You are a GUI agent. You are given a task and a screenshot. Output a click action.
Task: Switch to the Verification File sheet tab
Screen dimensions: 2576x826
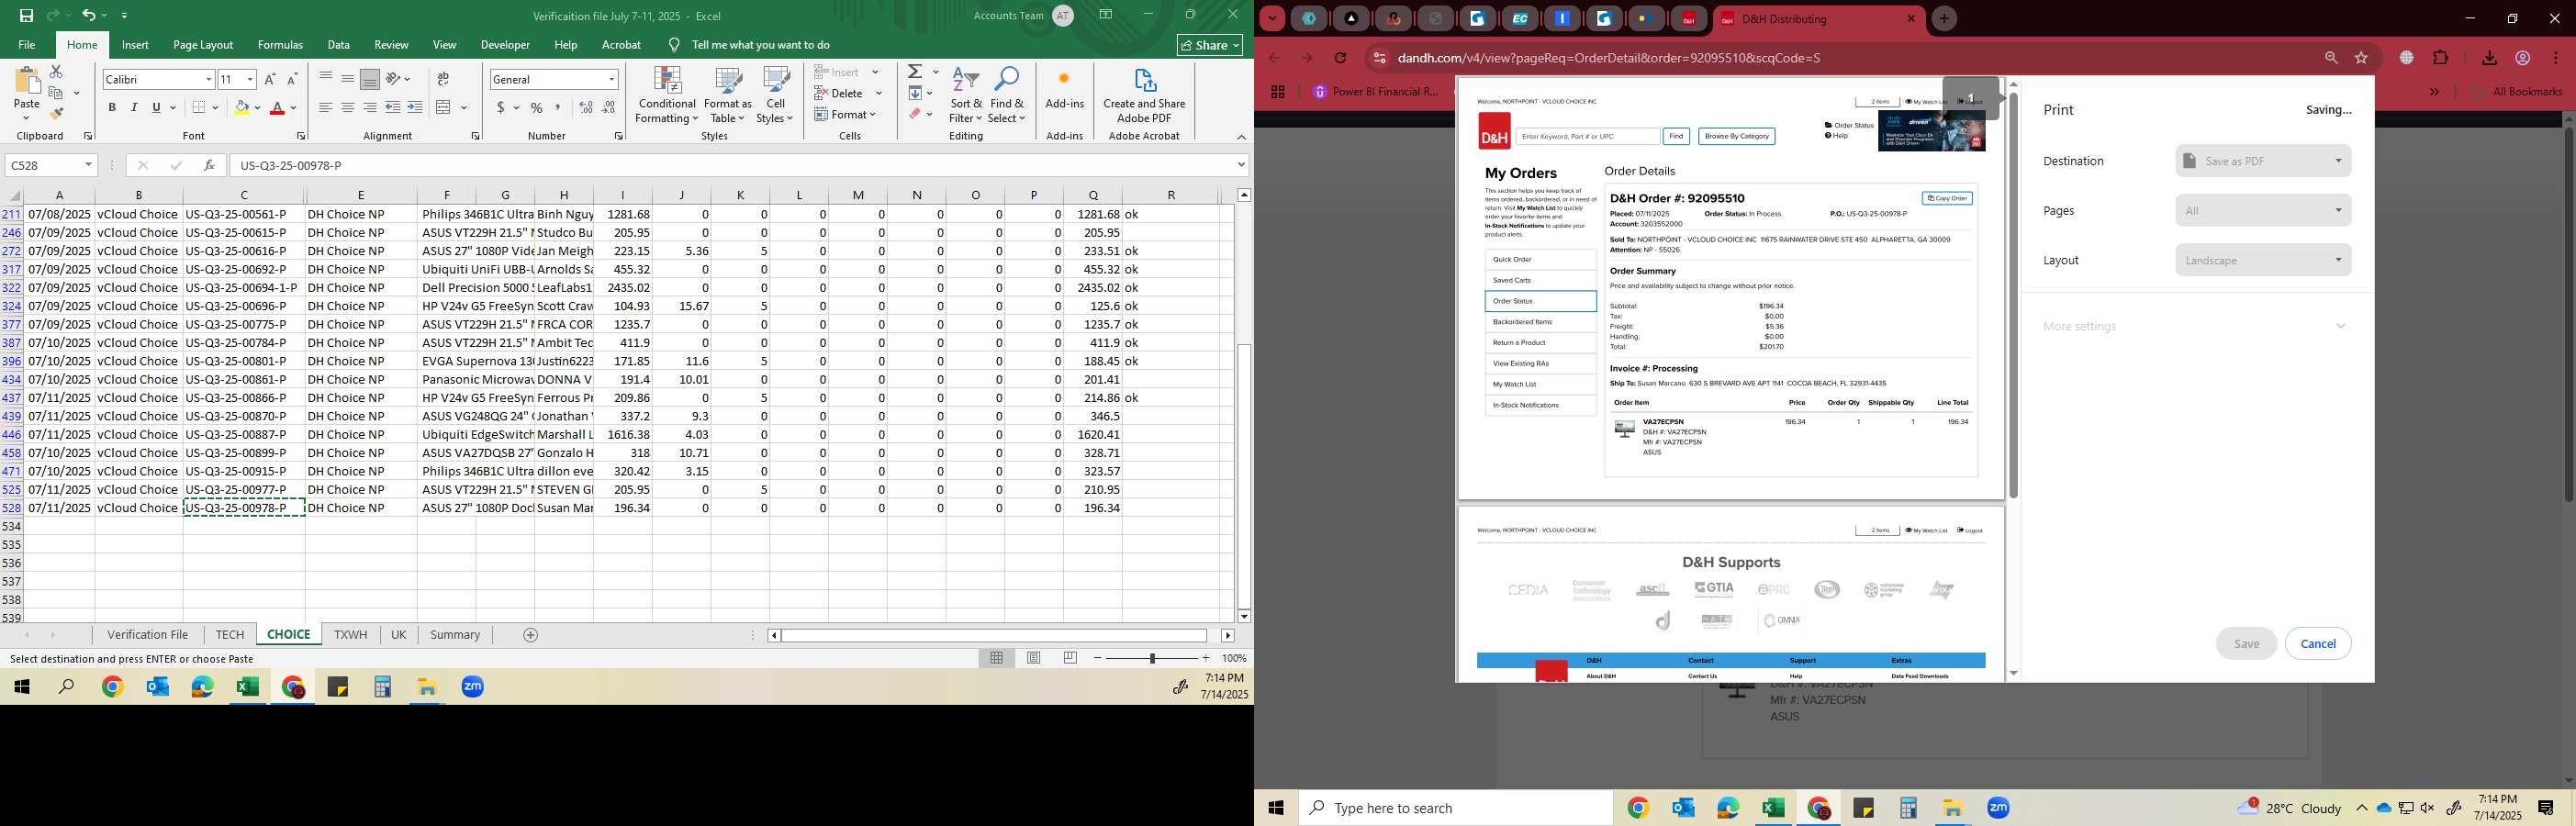148,635
